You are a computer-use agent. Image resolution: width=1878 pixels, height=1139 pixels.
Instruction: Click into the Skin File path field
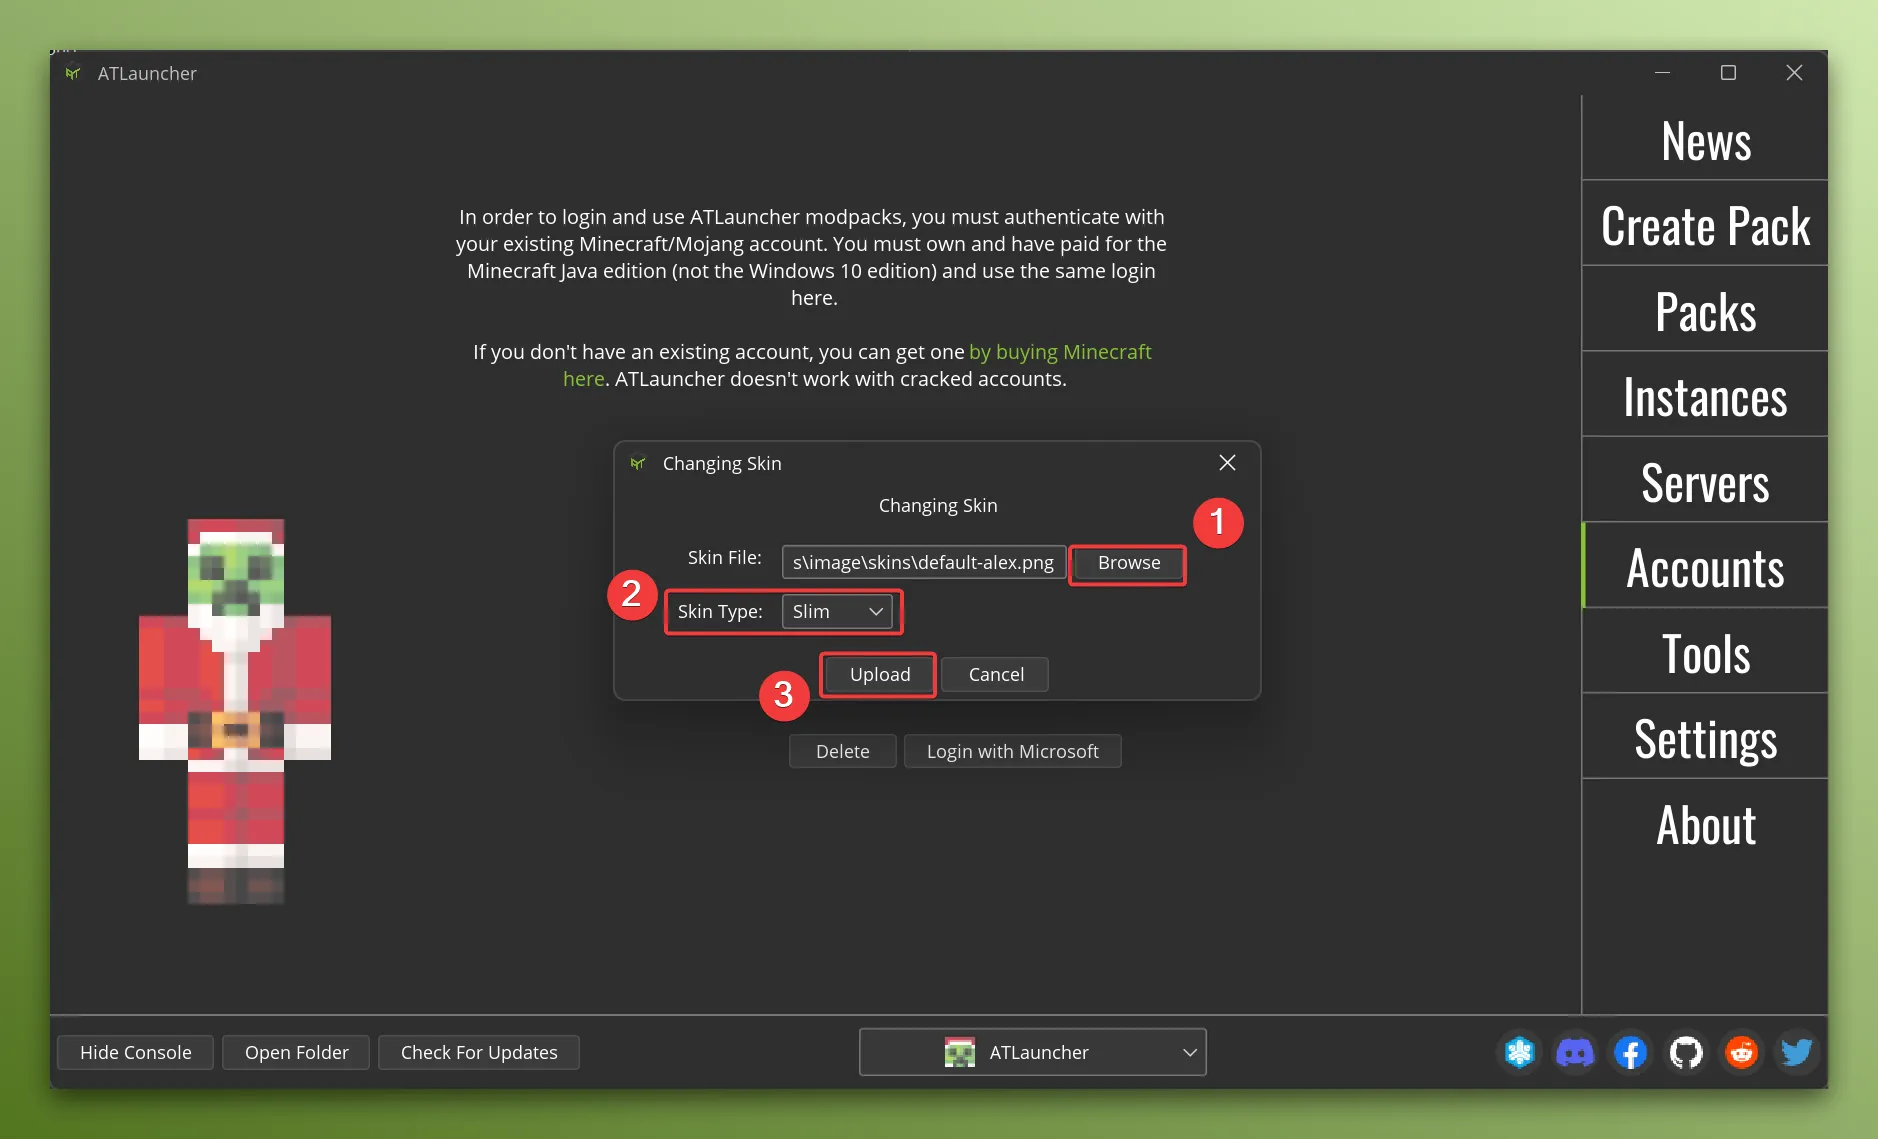pyautogui.click(x=922, y=563)
